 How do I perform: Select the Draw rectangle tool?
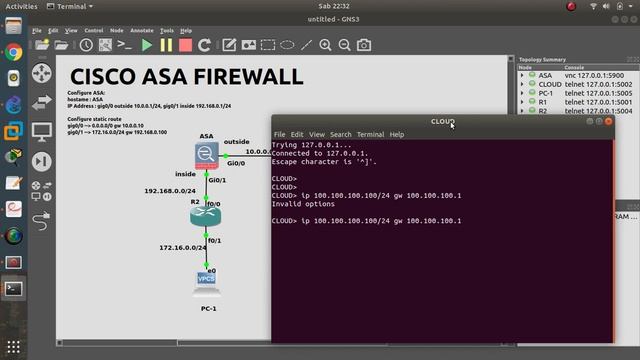pyautogui.click(x=268, y=45)
